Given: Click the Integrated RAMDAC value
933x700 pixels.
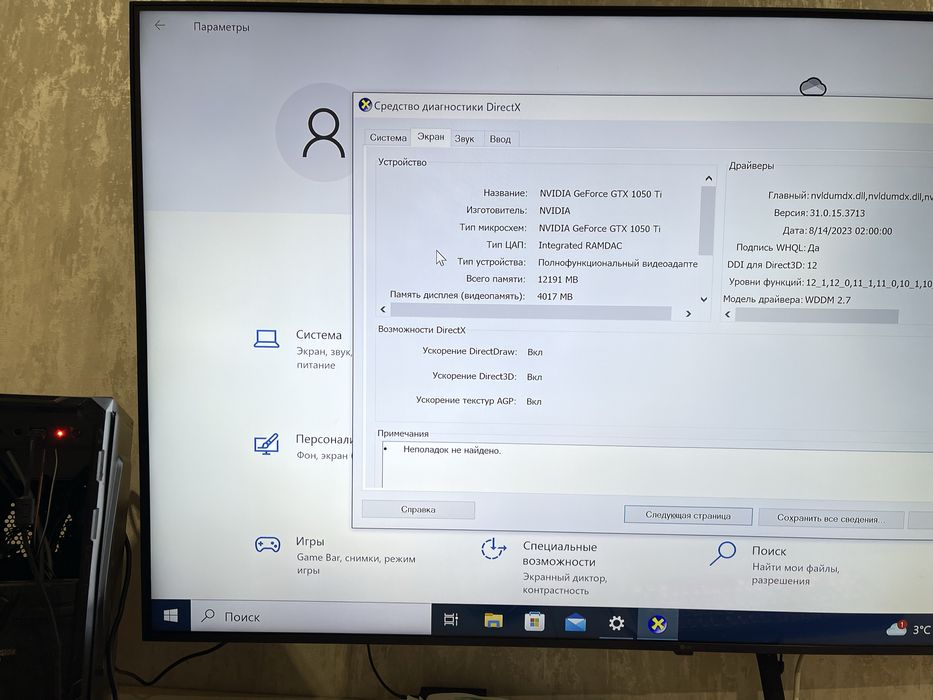Looking at the screenshot, I should [x=580, y=245].
